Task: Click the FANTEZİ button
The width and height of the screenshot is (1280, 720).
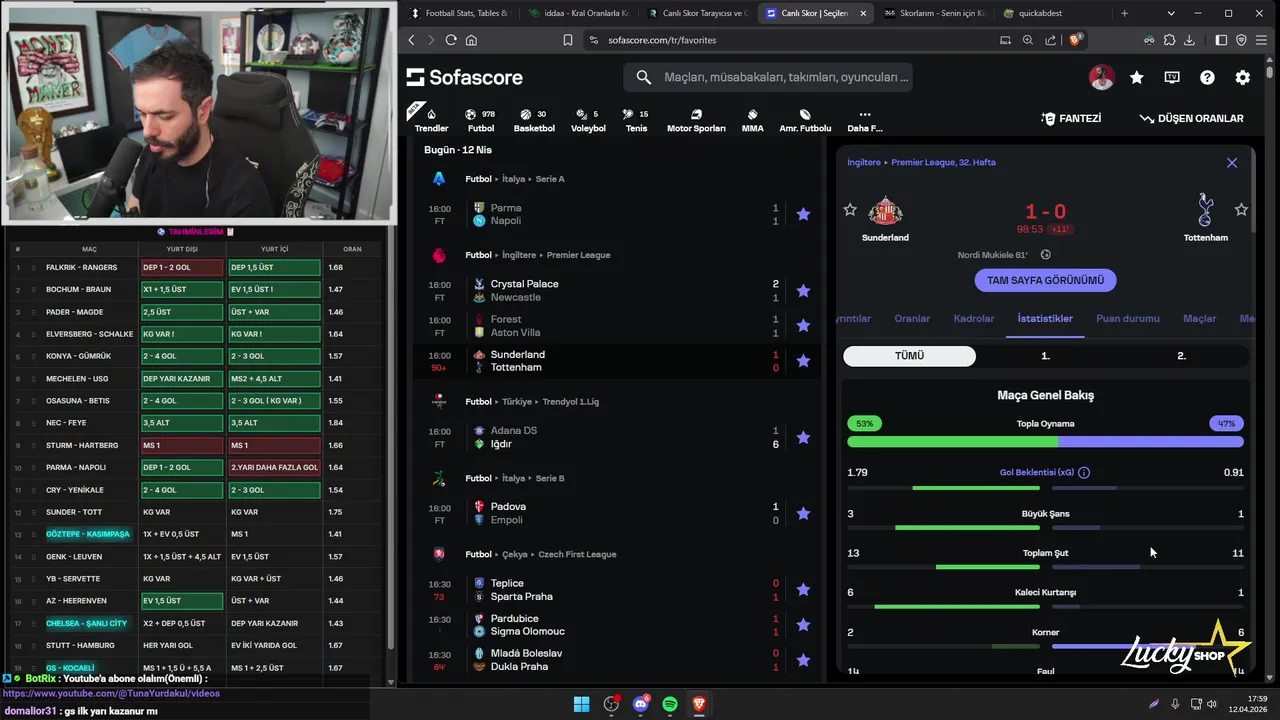Action: coord(1071,118)
